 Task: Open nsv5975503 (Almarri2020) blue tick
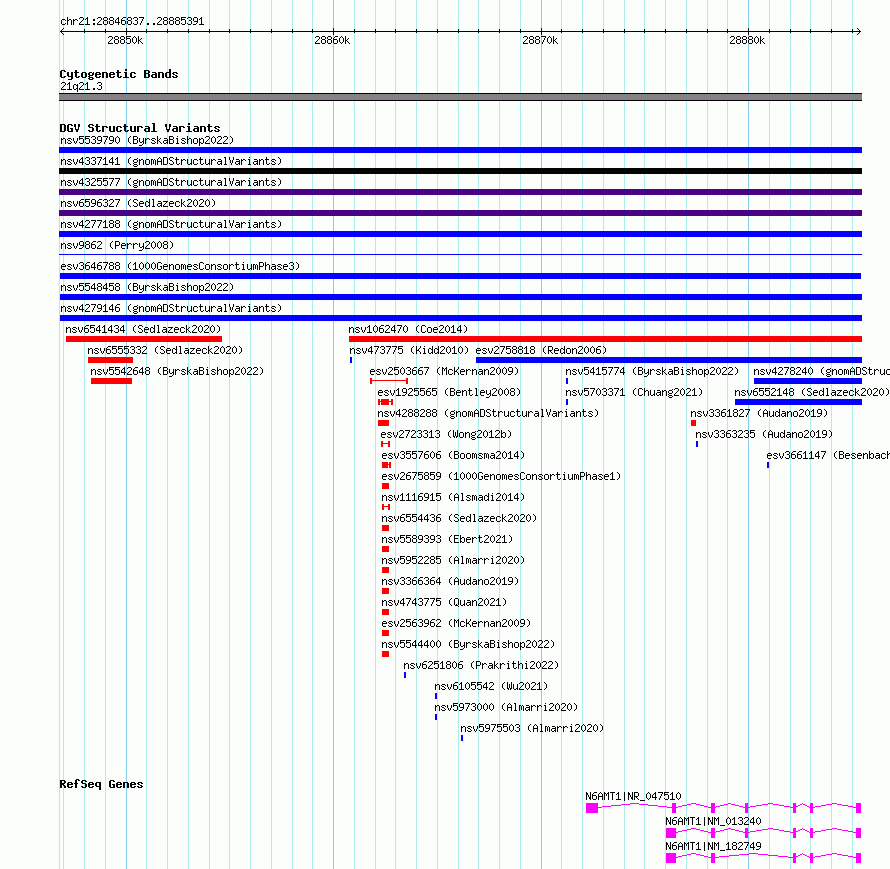point(462,738)
